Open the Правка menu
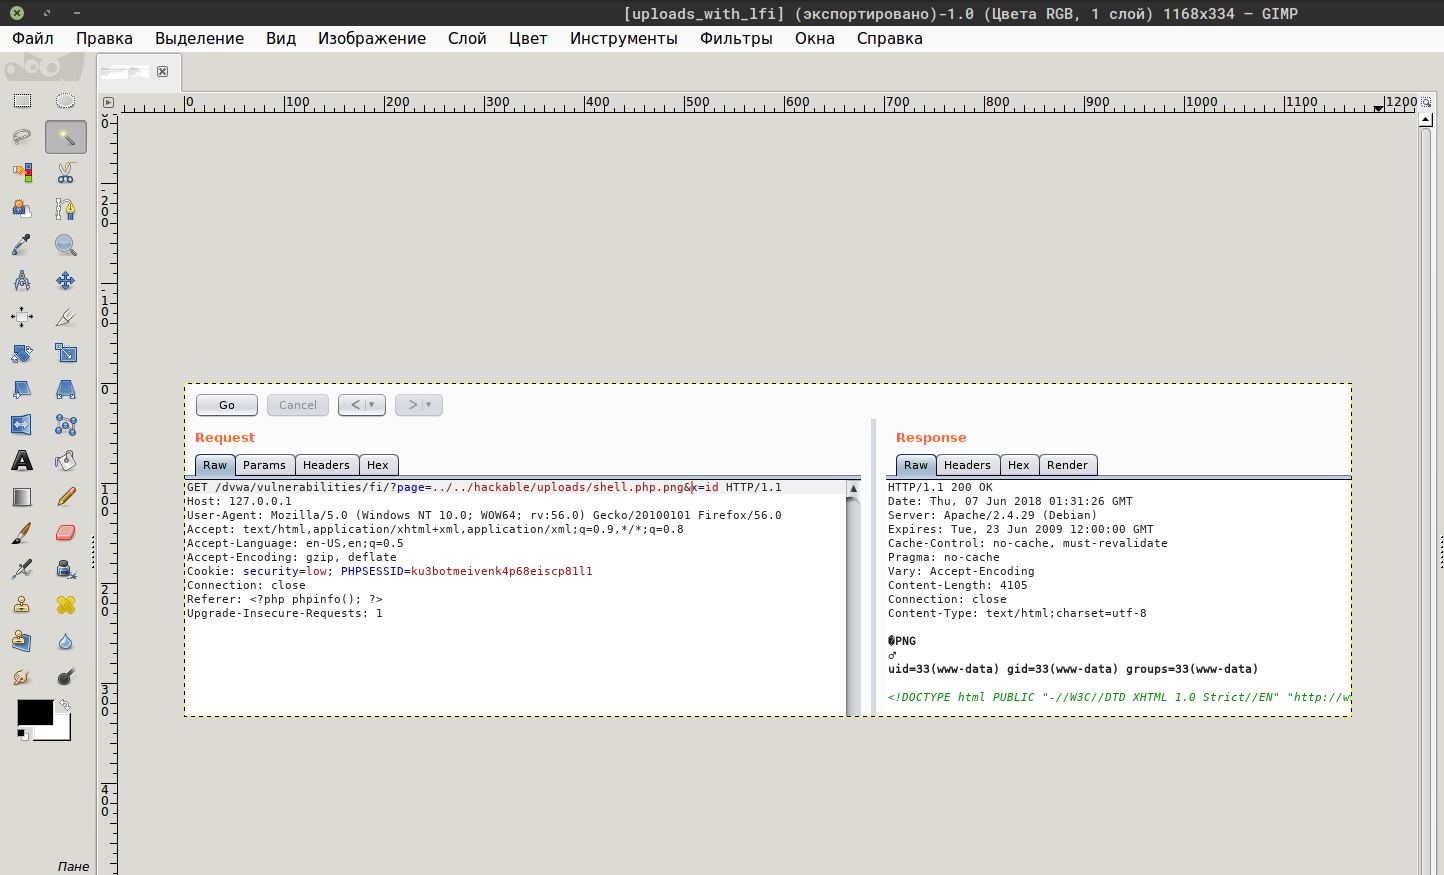The height and width of the screenshot is (875, 1444). (104, 38)
